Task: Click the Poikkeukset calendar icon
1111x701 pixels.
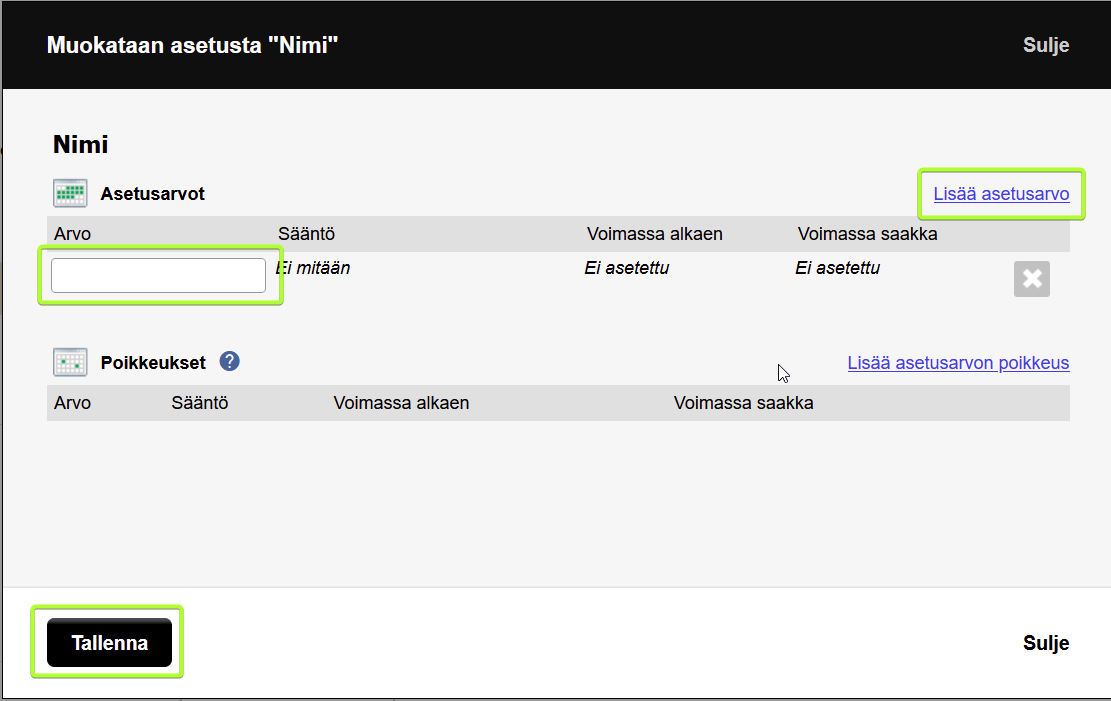Action: click(x=70, y=362)
